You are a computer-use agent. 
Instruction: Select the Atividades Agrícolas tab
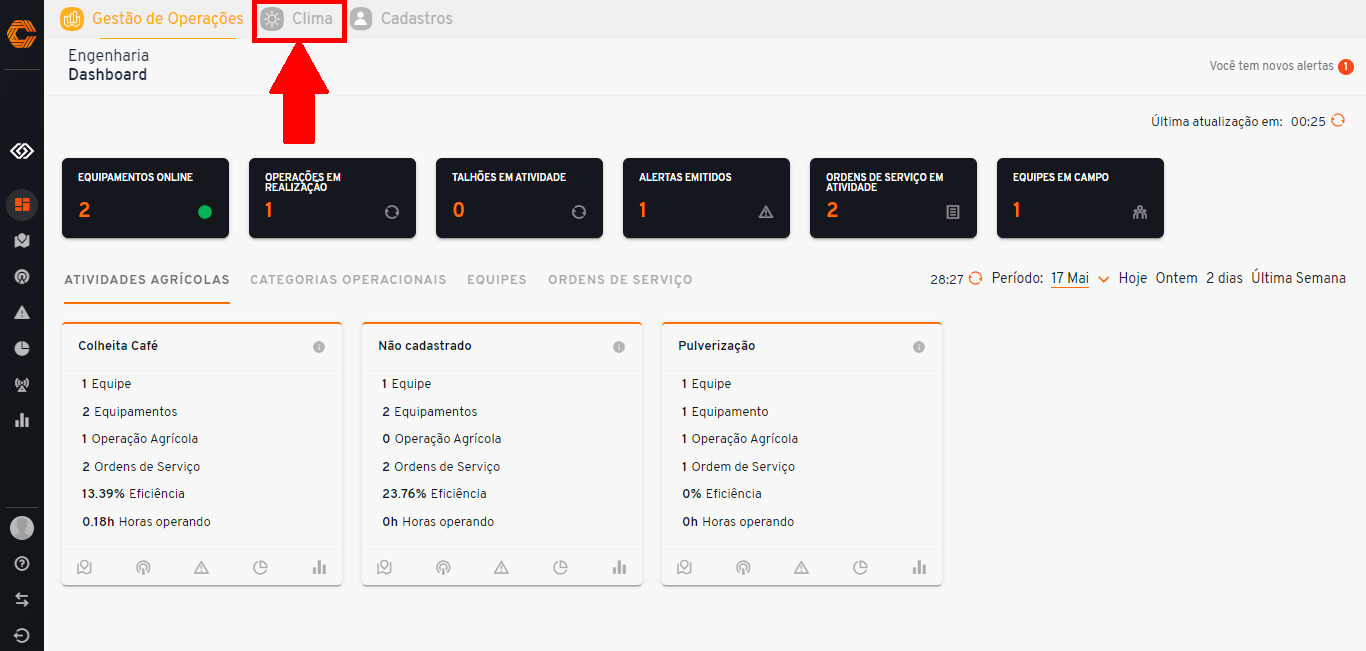tap(147, 280)
